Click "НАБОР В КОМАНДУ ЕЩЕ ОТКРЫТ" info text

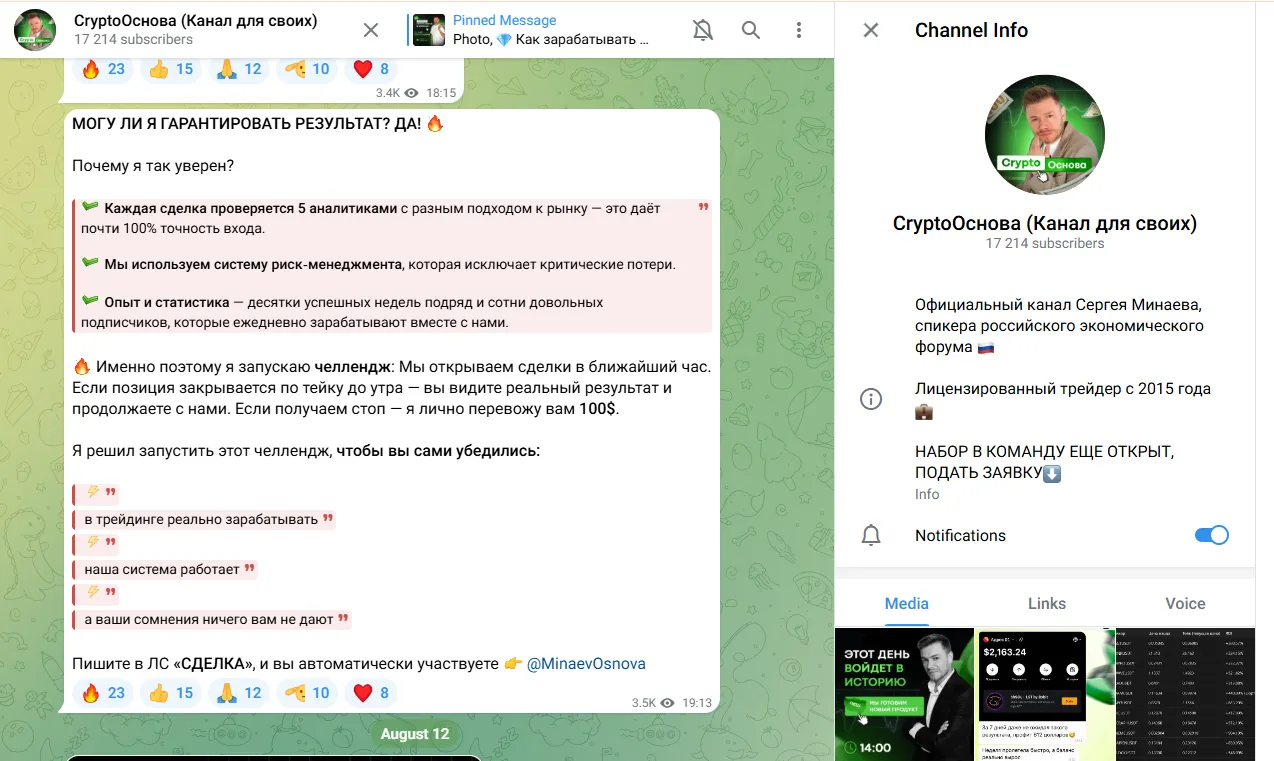[x=1044, y=462]
